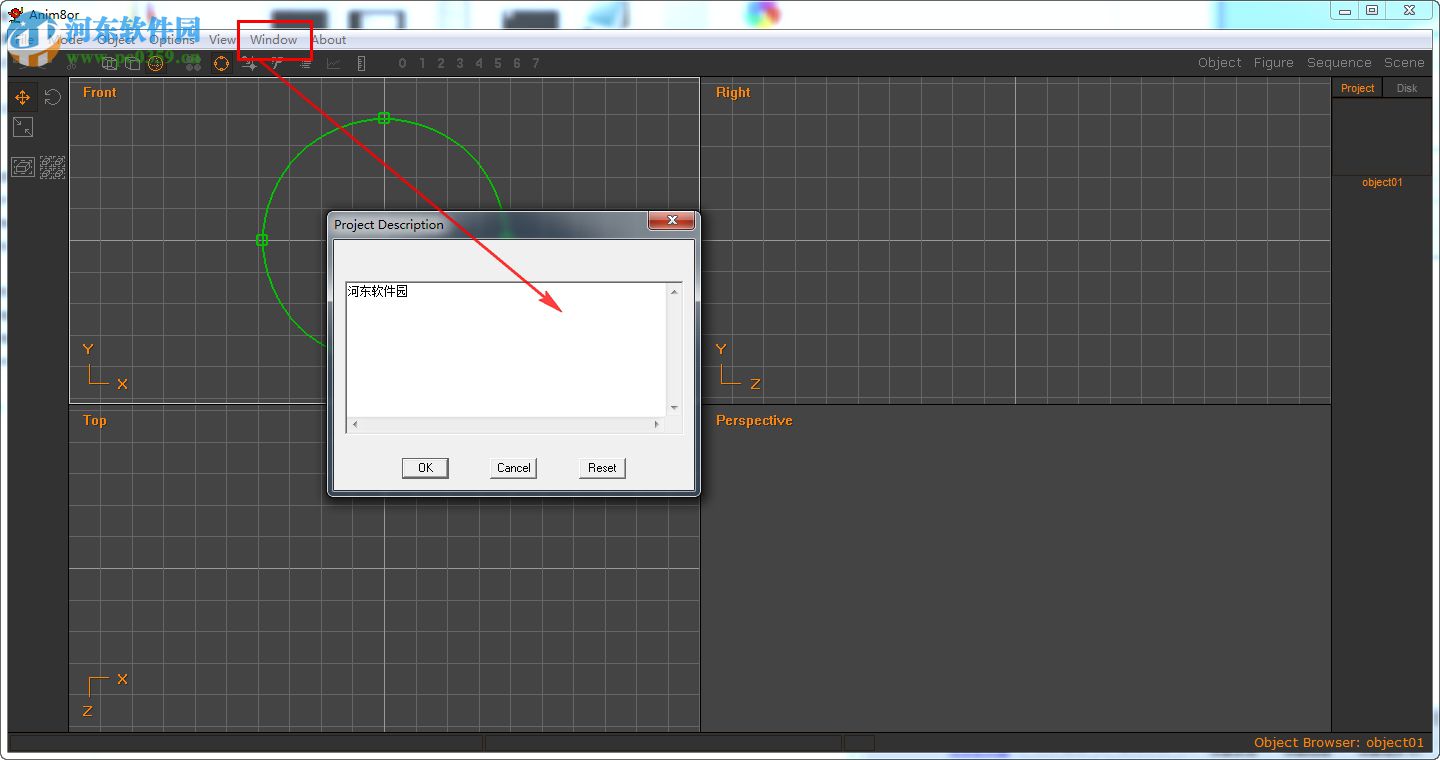Toggle the scissors cut icon
1440x760 pixels.
tap(276, 63)
